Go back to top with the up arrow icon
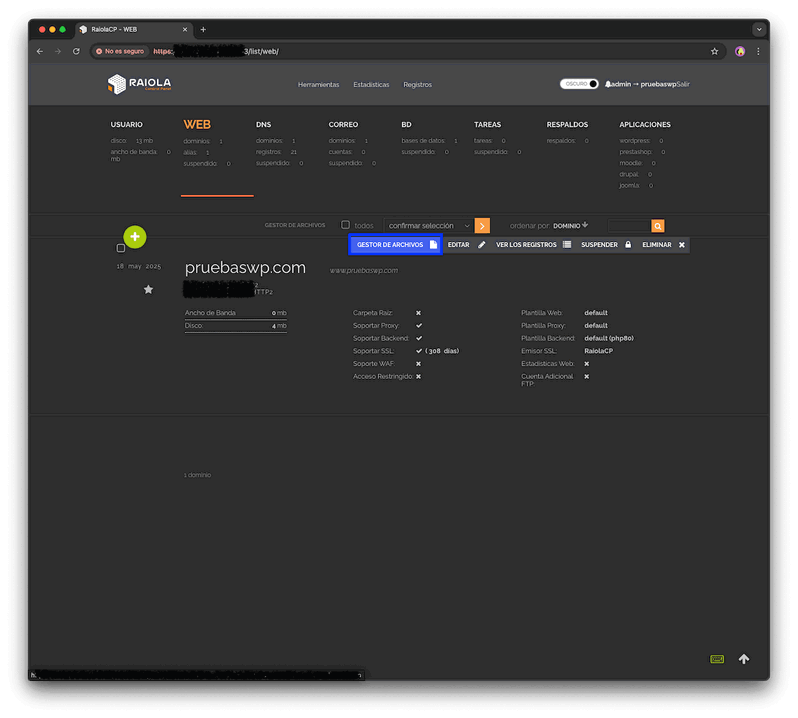The image size is (798, 718). (744, 659)
